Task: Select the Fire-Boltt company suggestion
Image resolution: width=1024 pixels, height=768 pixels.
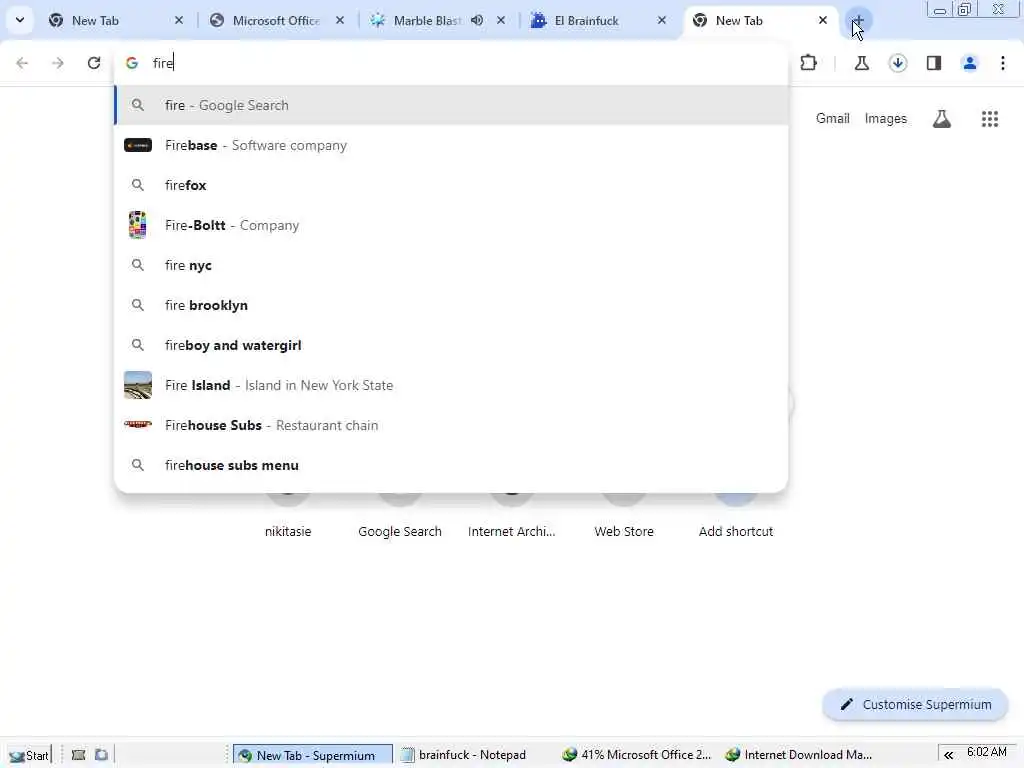Action: [451, 225]
